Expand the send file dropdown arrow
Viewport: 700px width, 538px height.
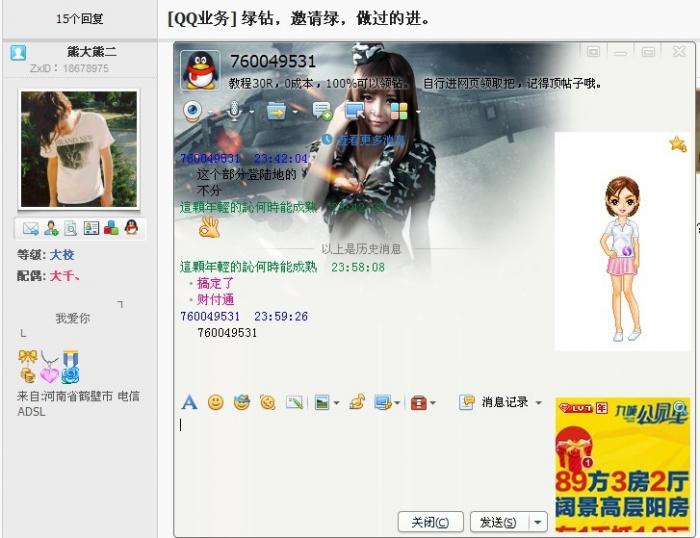pyautogui.click(x=295, y=112)
